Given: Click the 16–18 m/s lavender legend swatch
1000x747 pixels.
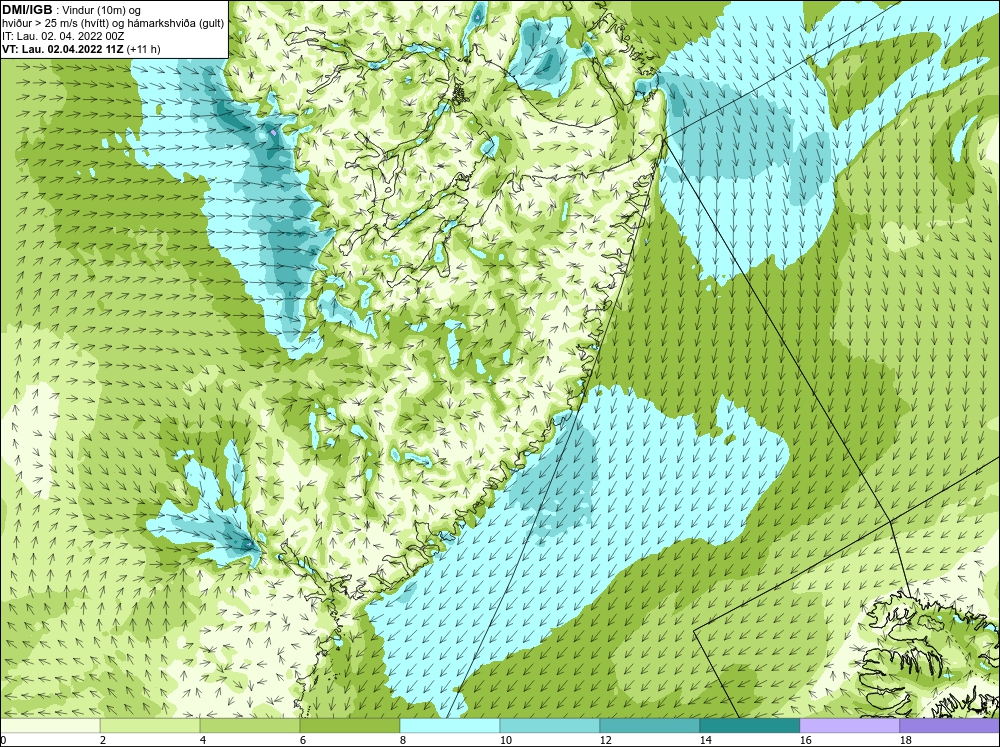Looking at the screenshot, I should point(849,726).
